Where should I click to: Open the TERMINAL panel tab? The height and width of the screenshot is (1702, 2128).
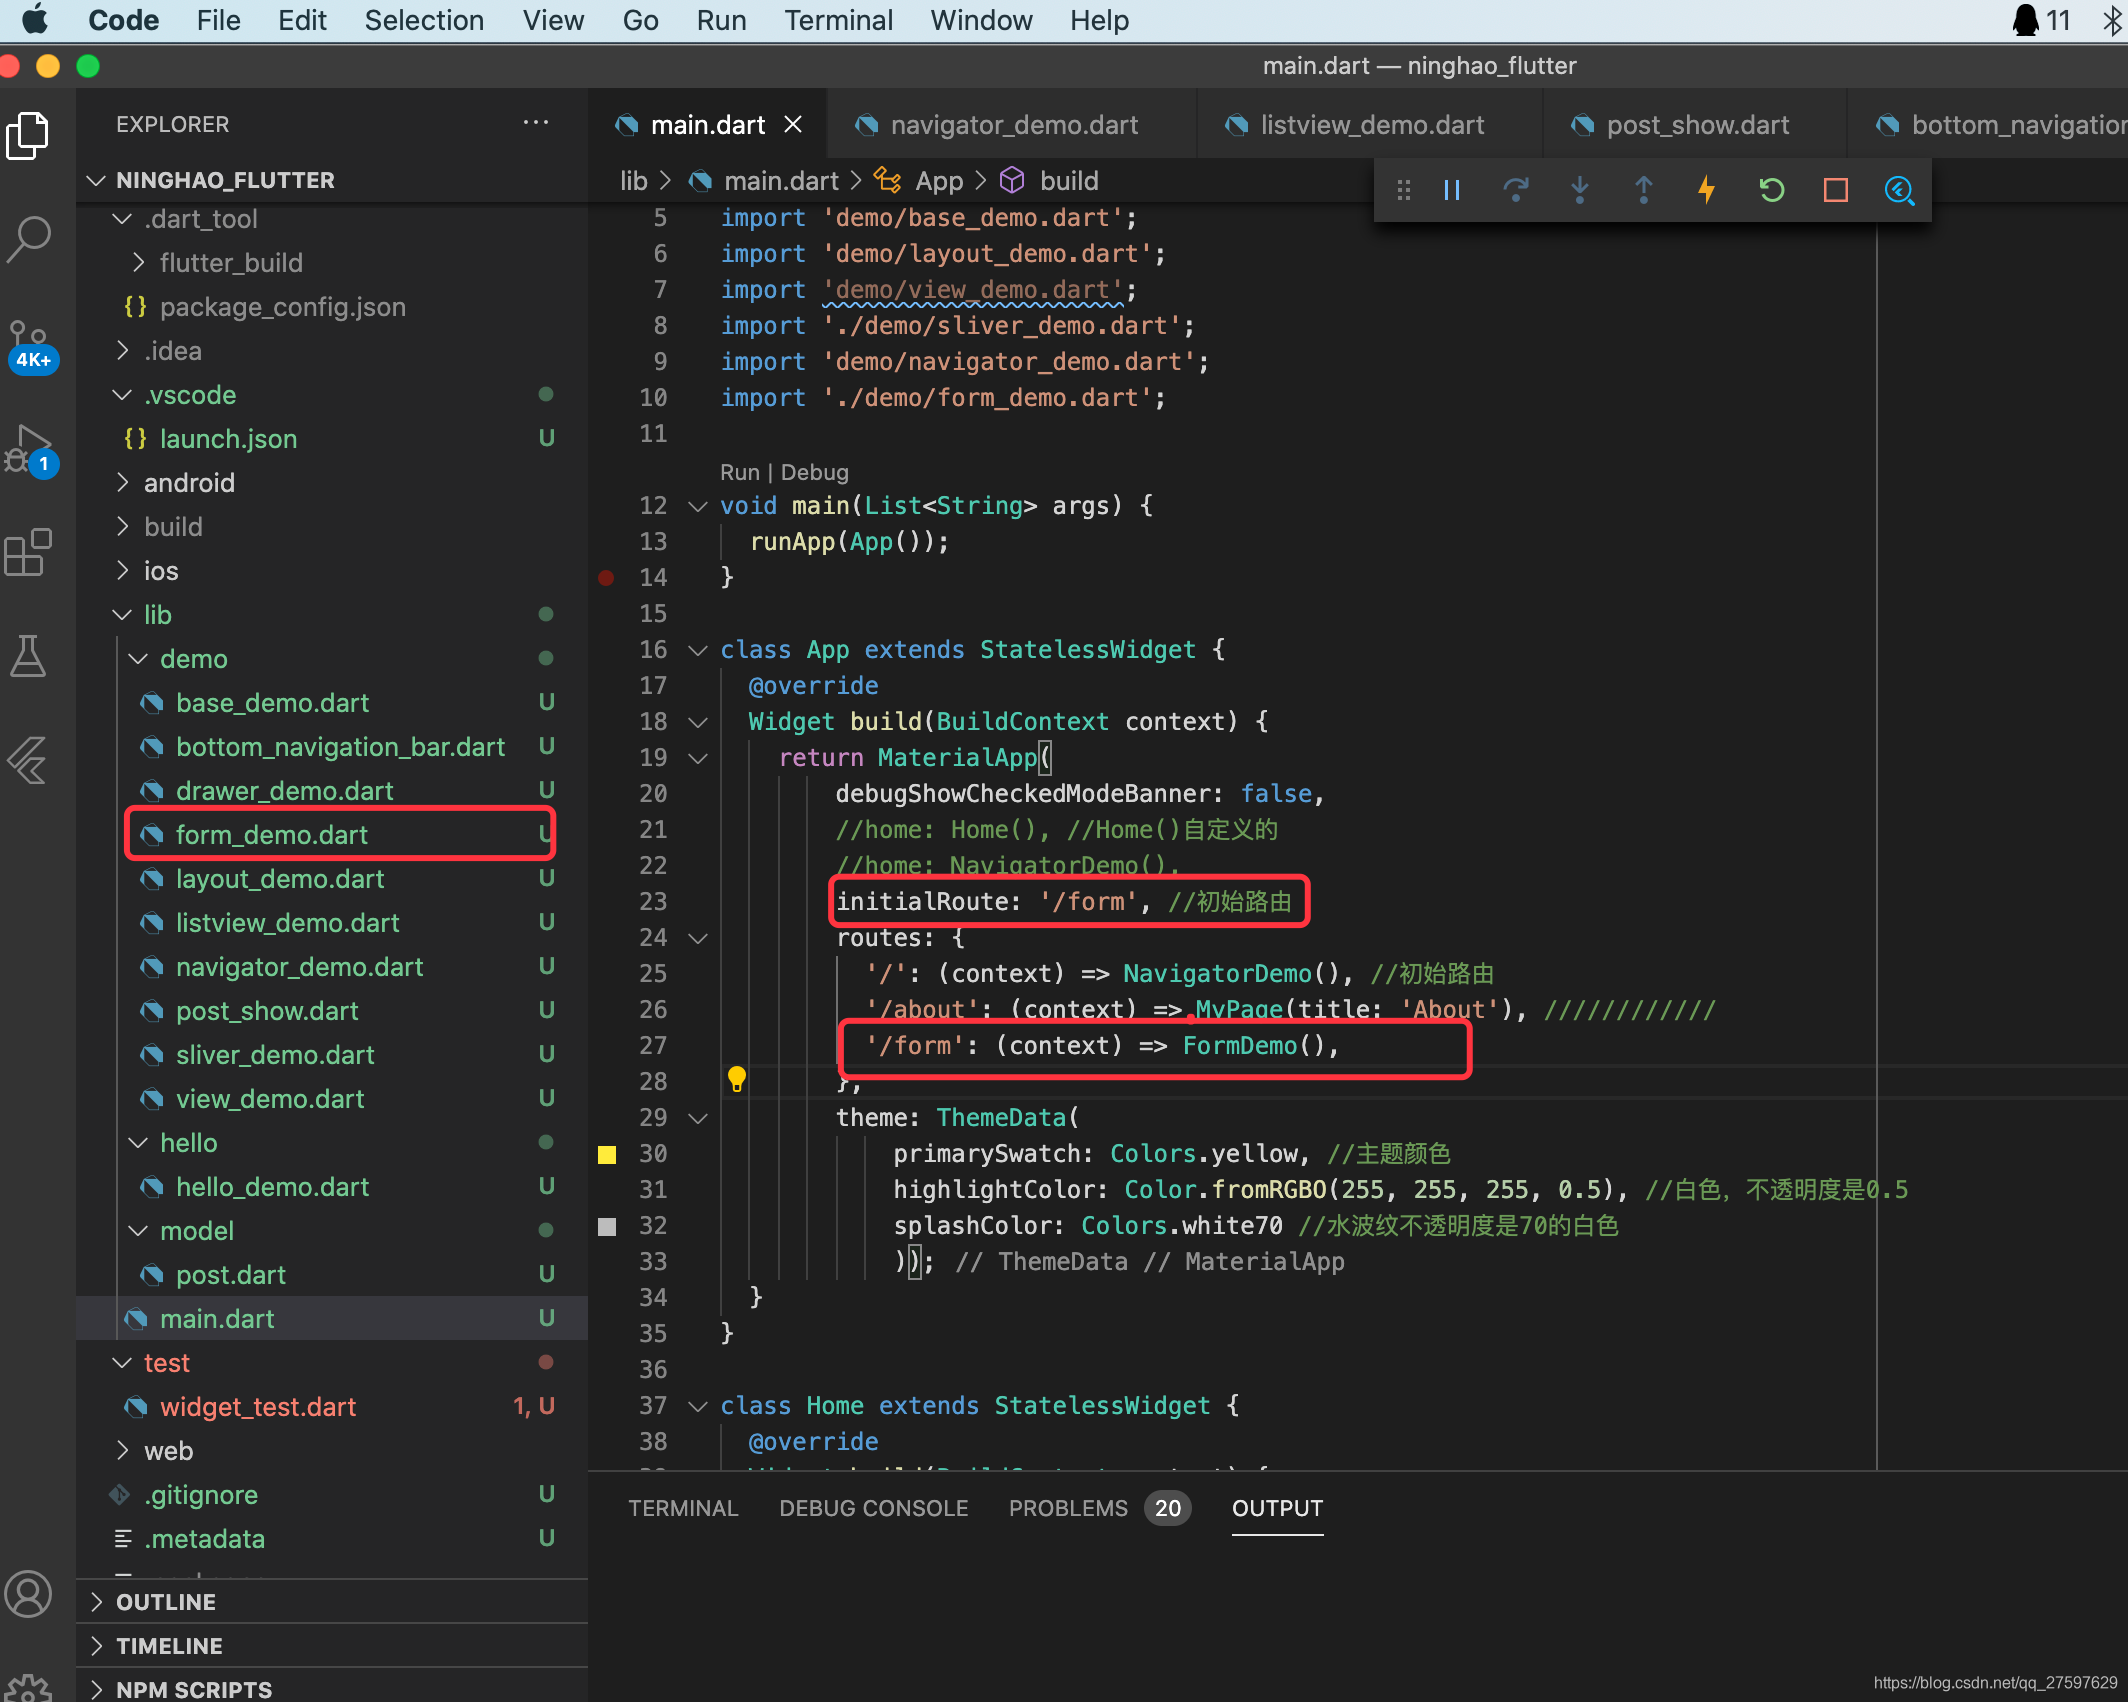[683, 1508]
